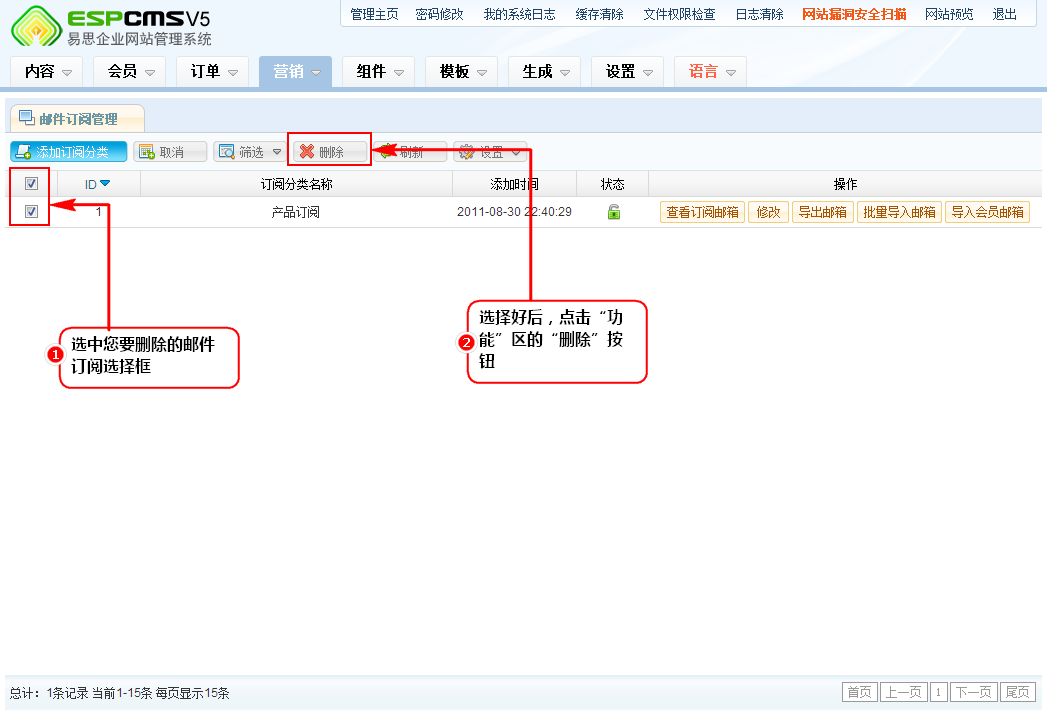This screenshot has height=712, width=1047.
Task: Click the 网站漏洞安全扫描 link
Action: 854,14
